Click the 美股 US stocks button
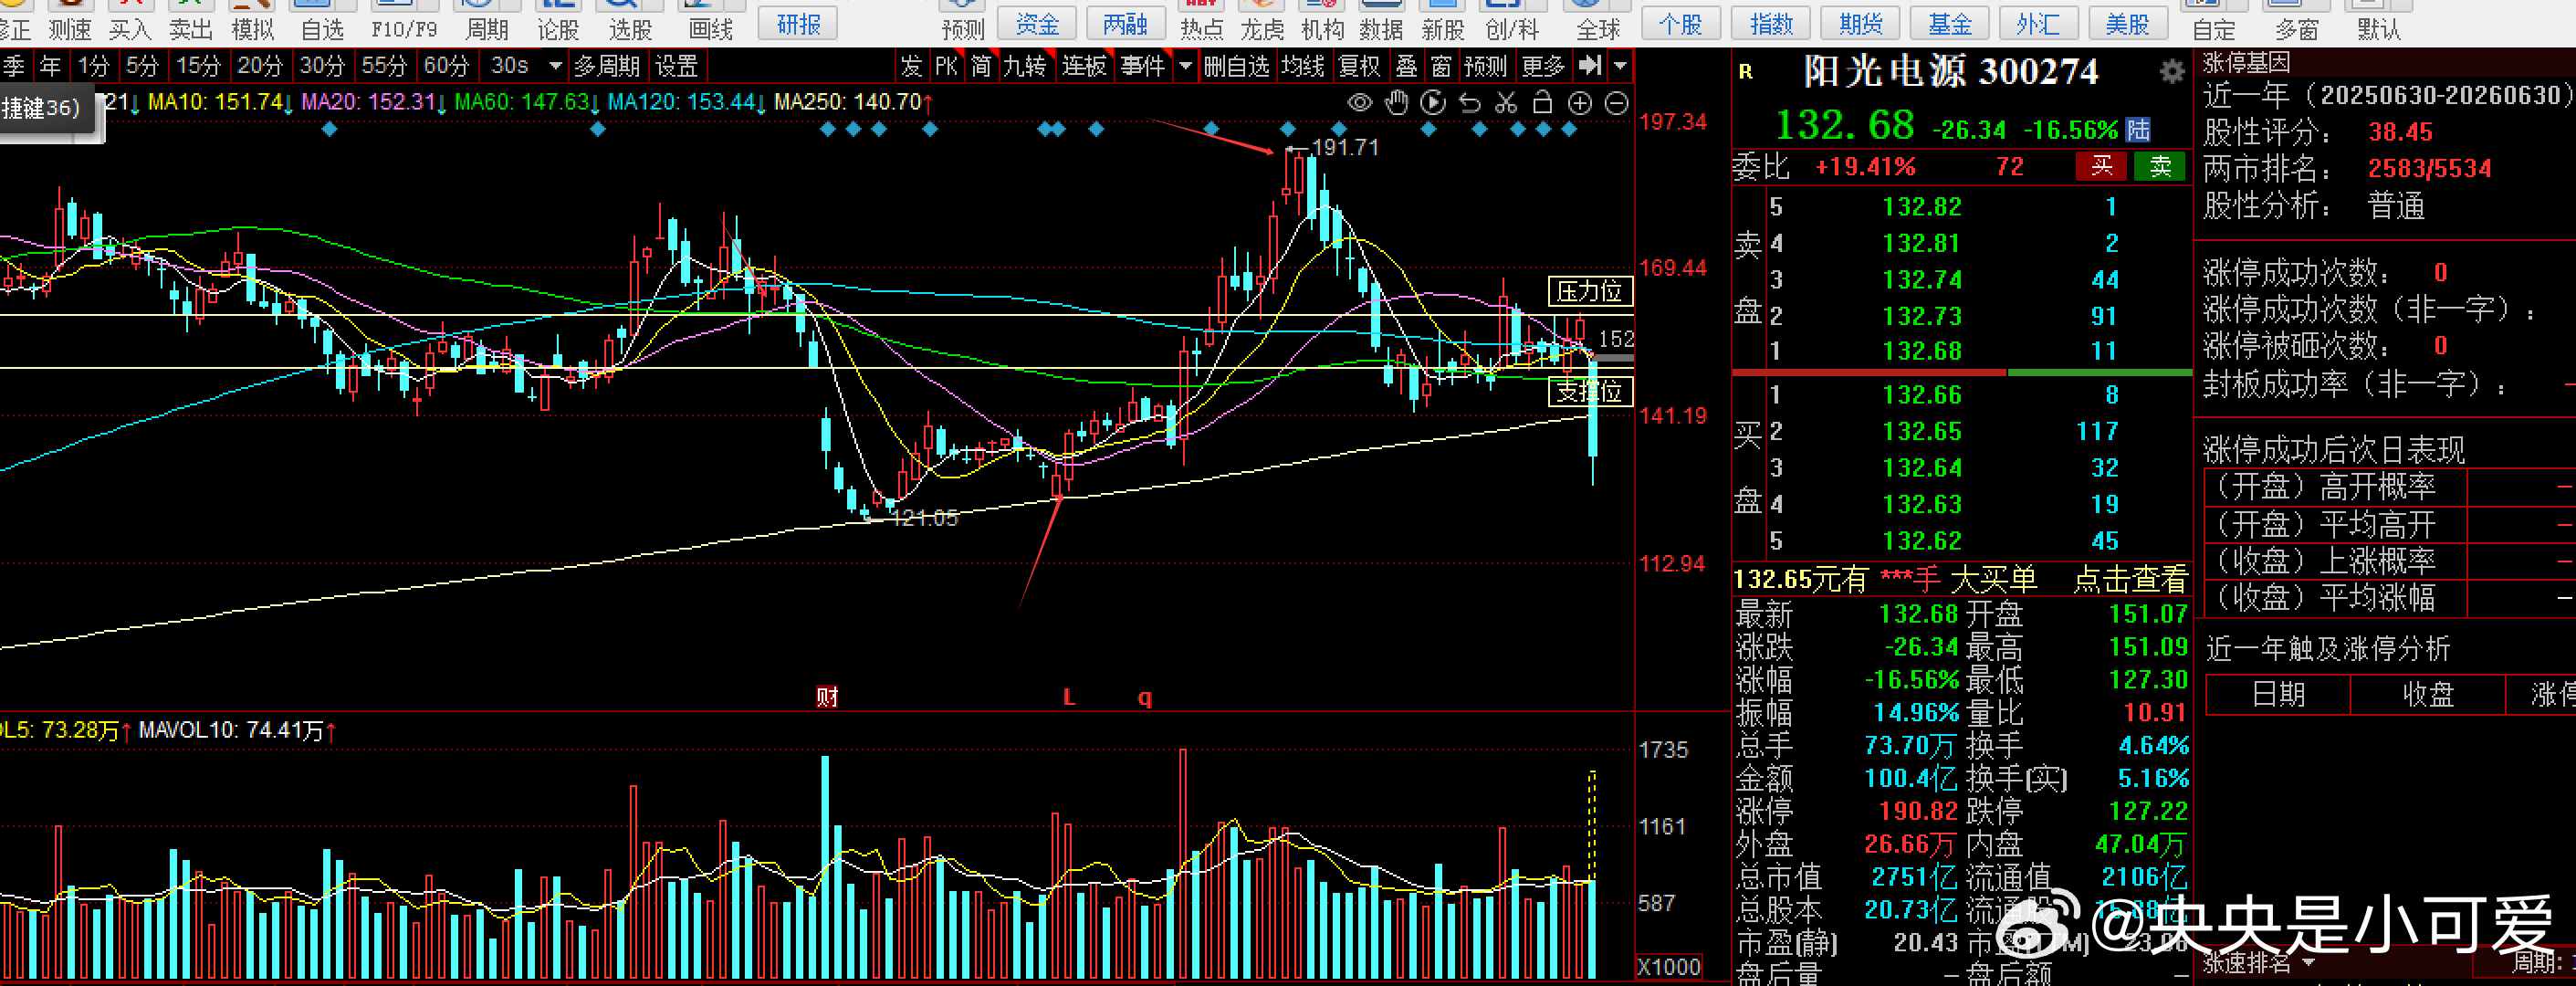 coord(2127,25)
